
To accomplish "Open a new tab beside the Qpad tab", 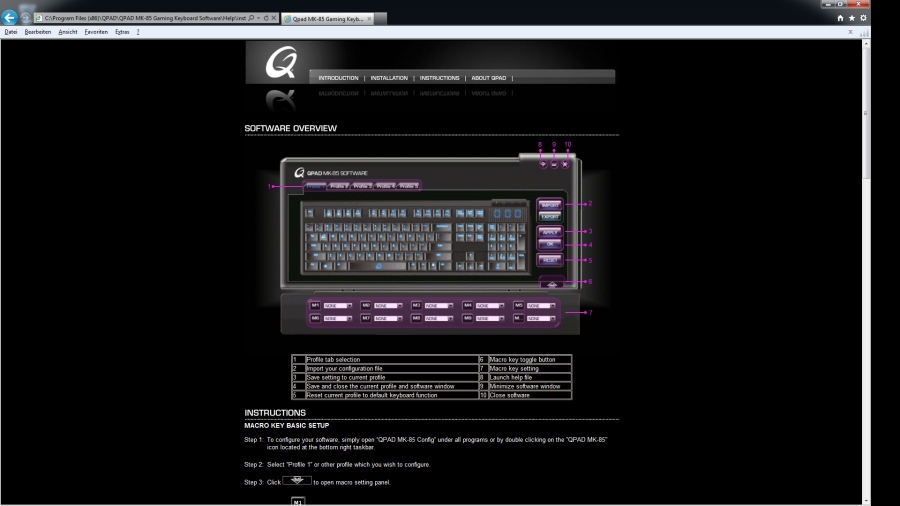I will (x=381, y=19).
